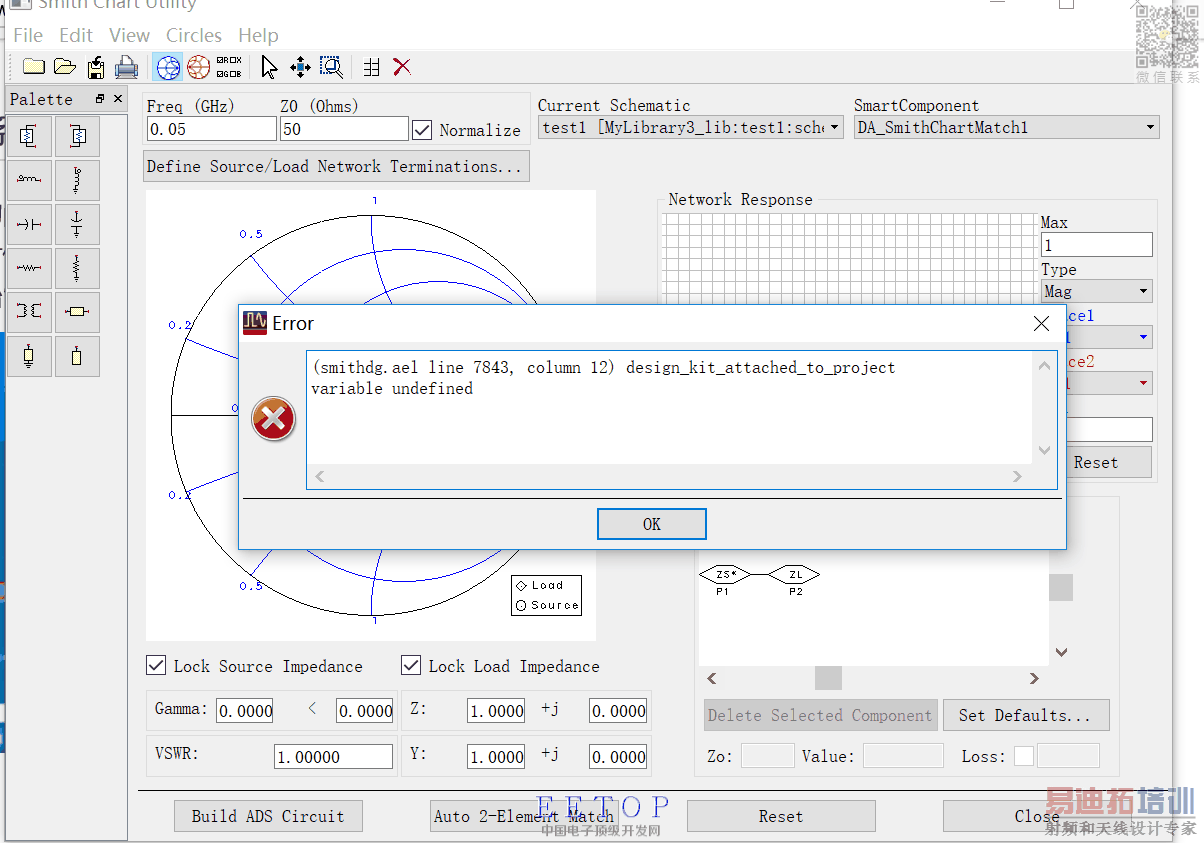Viewport: 1204px width, 843px height.
Task: Click the Z0 (Ohms) input field
Action: click(344, 129)
